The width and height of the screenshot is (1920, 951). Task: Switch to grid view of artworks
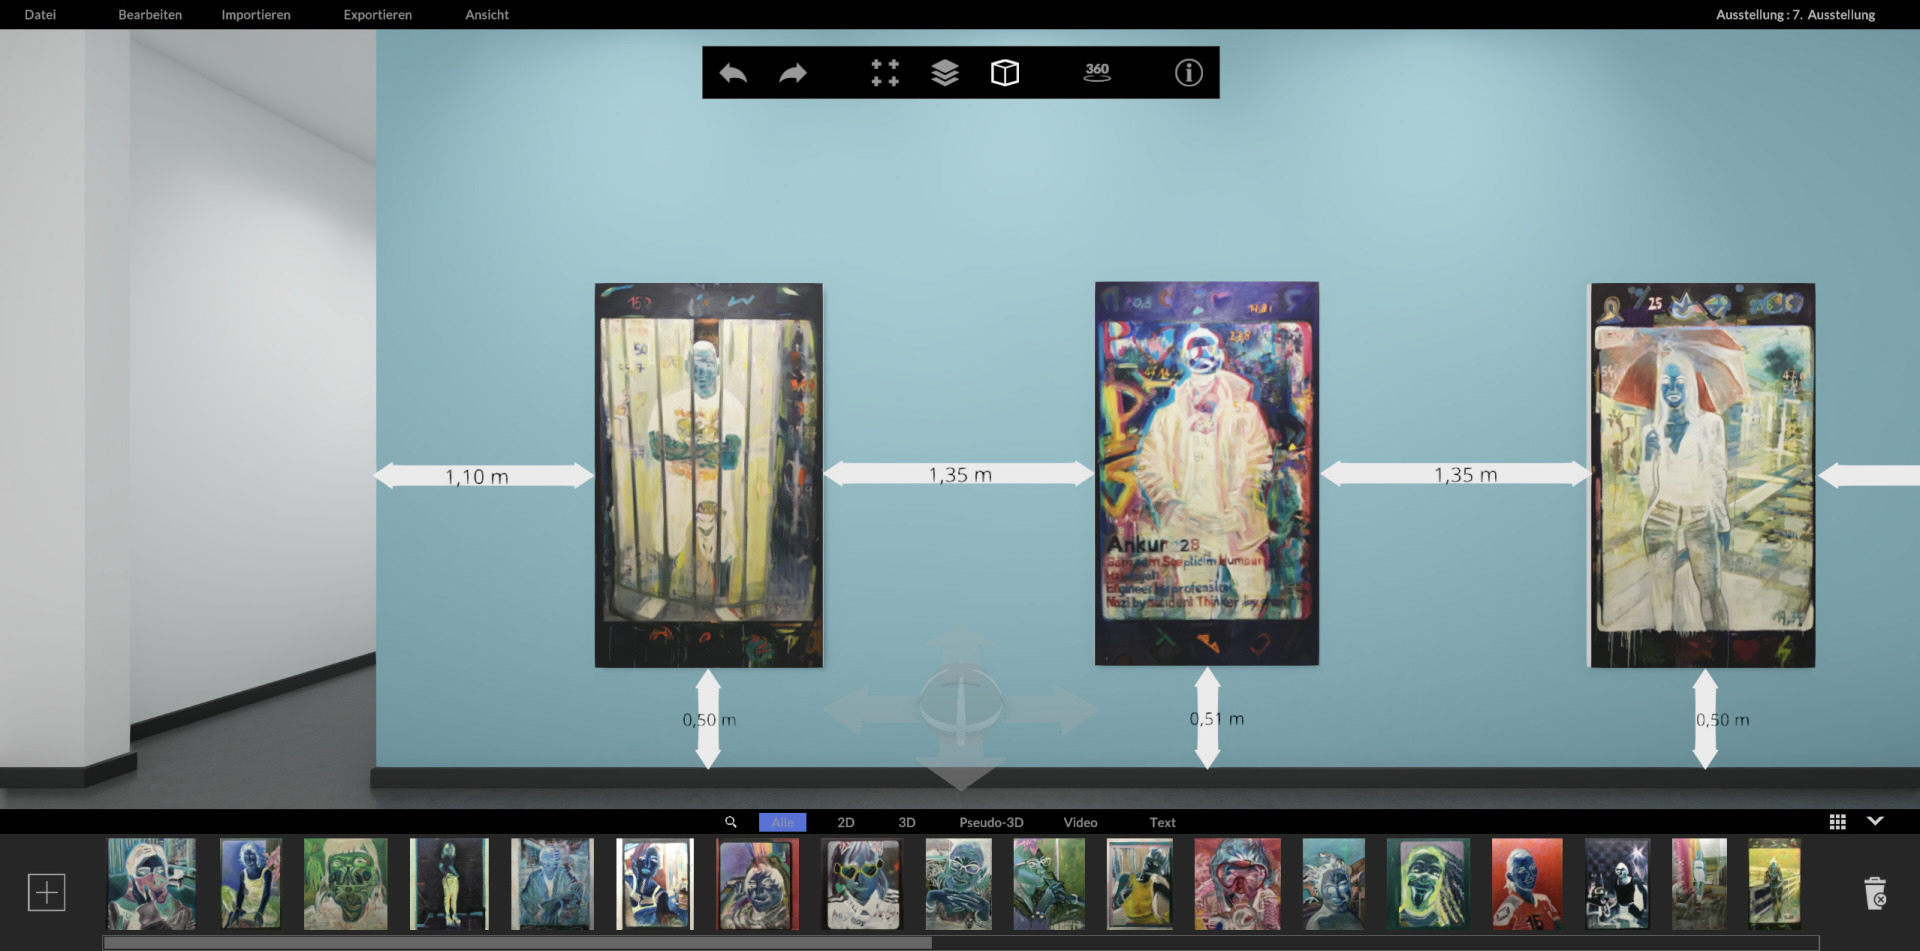1838,822
